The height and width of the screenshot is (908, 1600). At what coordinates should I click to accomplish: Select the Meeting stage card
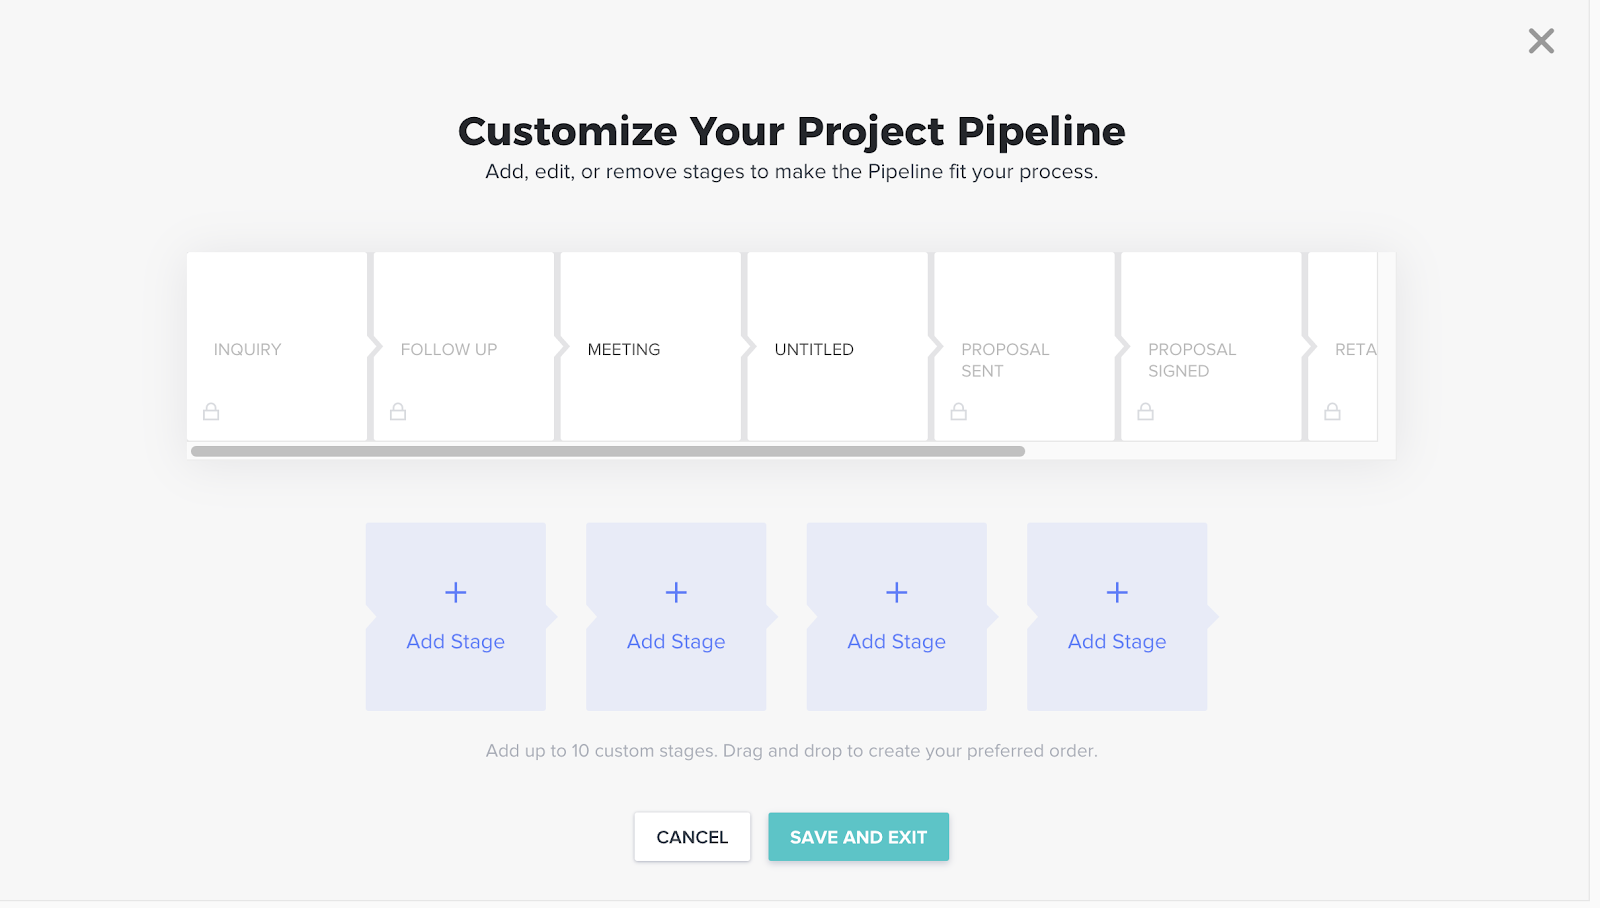pyautogui.click(x=650, y=346)
